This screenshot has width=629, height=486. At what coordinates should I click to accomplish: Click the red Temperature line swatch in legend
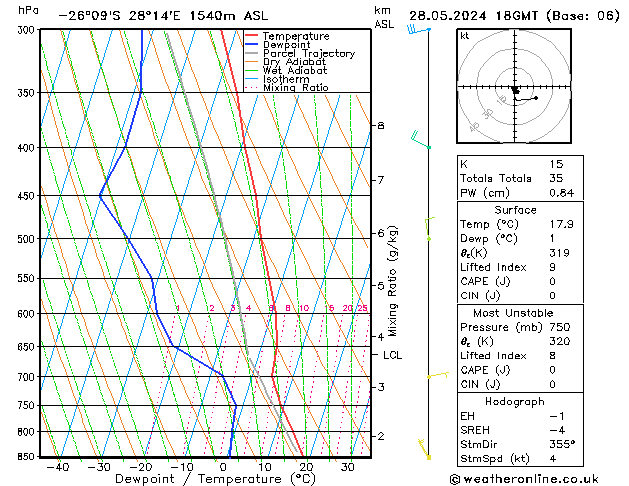[252, 36]
